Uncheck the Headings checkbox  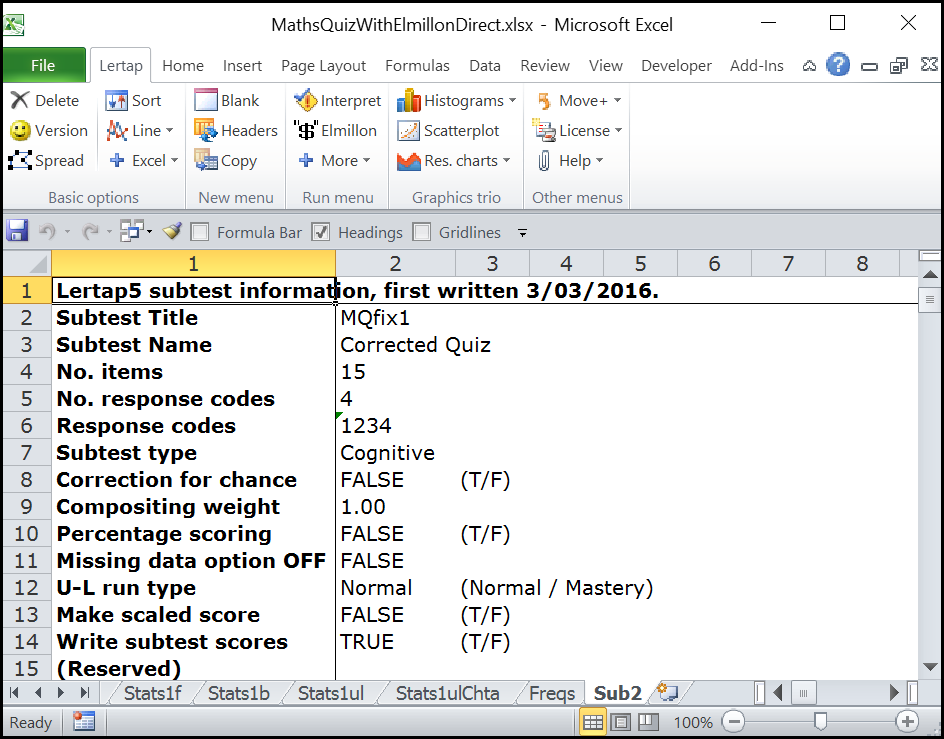click(x=321, y=232)
